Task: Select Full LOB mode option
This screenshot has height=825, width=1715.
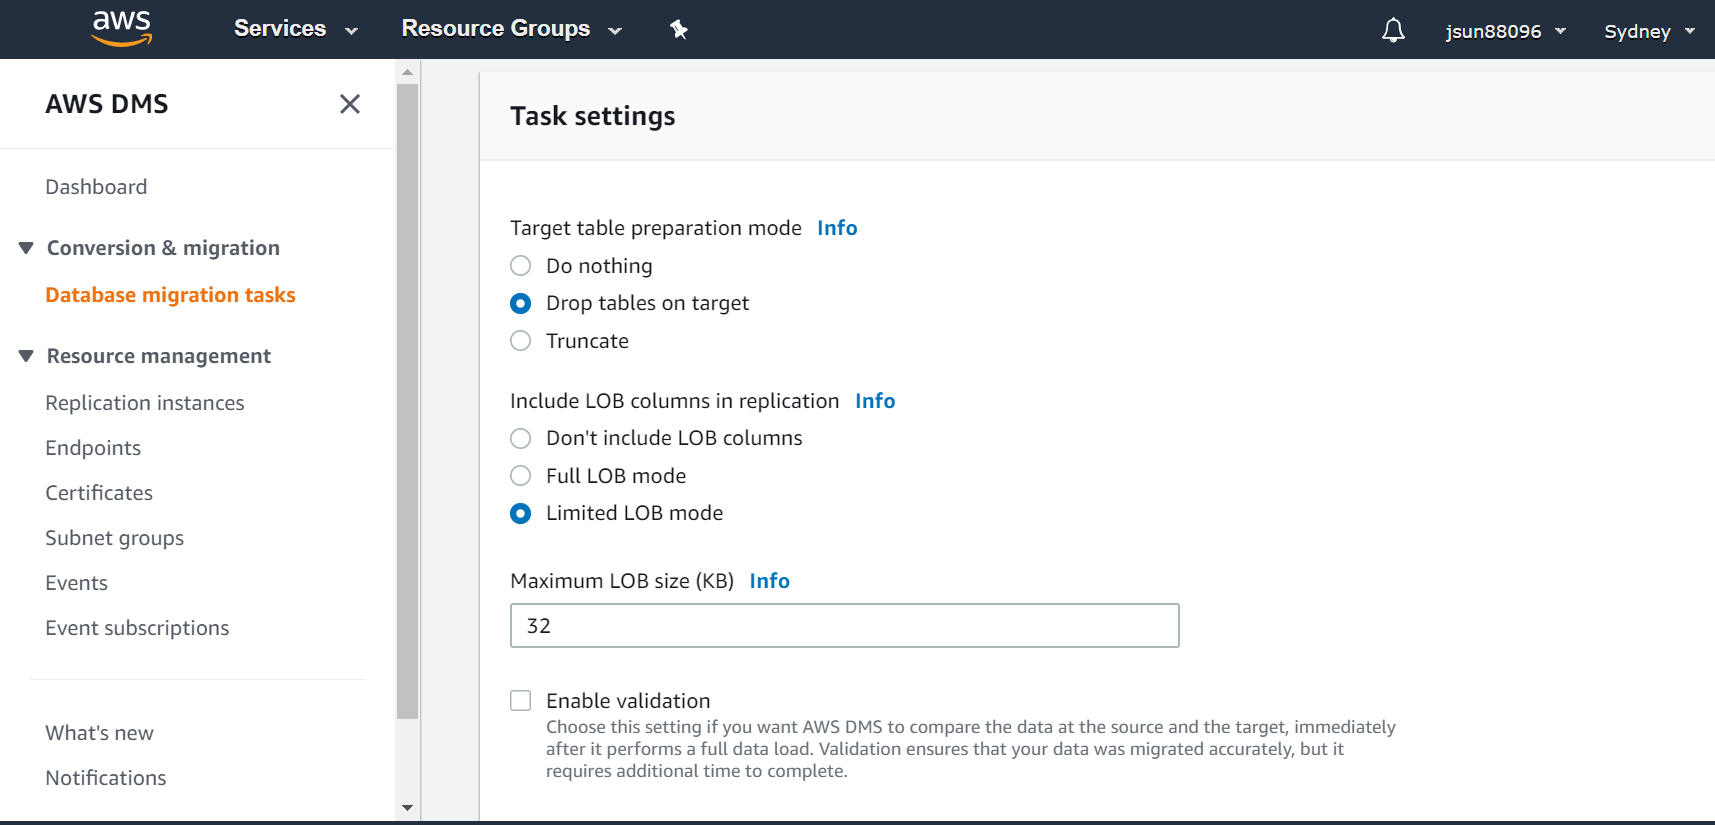Action: coord(521,476)
